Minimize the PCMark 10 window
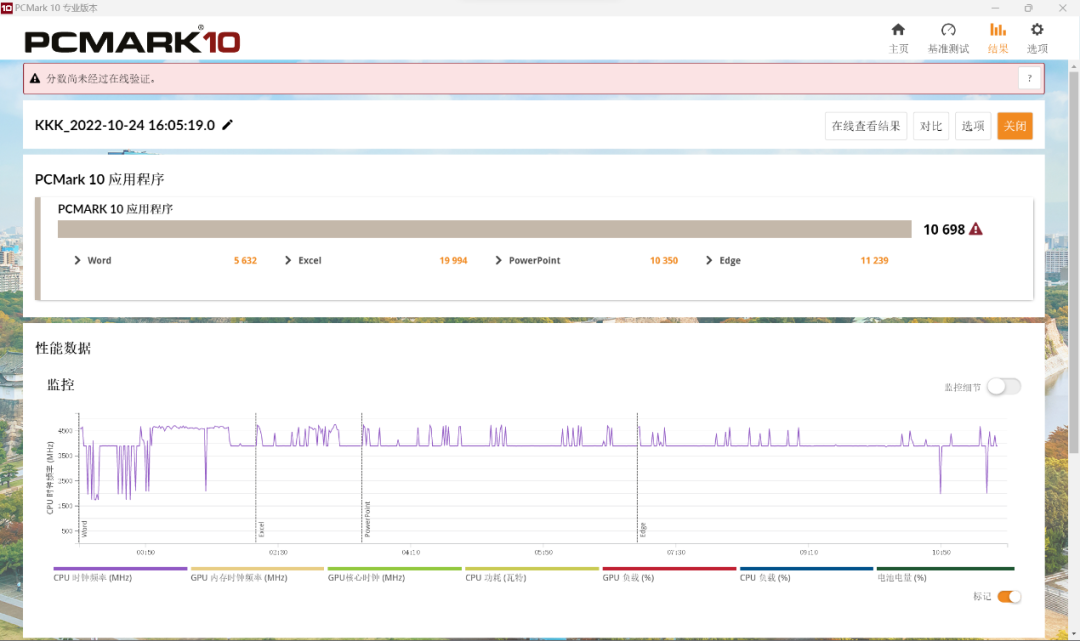The image size is (1080, 641). tap(995, 8)
